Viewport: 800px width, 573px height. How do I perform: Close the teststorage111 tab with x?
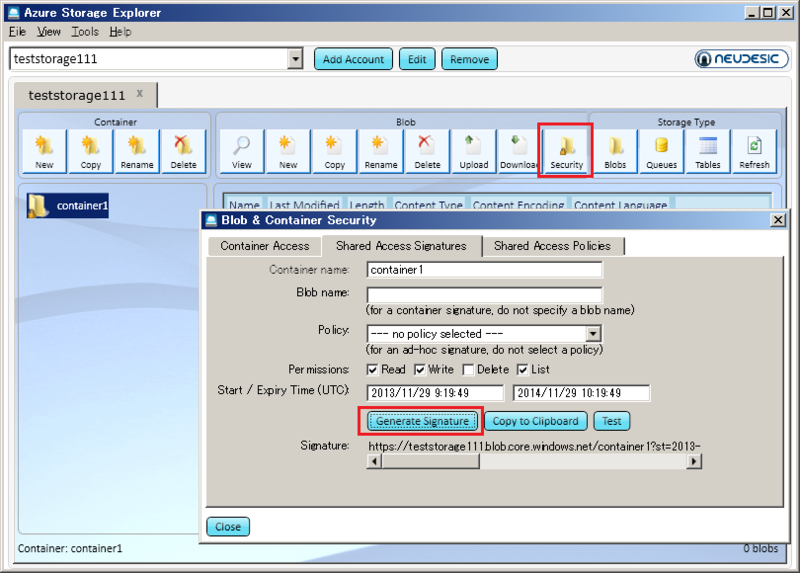(x=140, y=94)
